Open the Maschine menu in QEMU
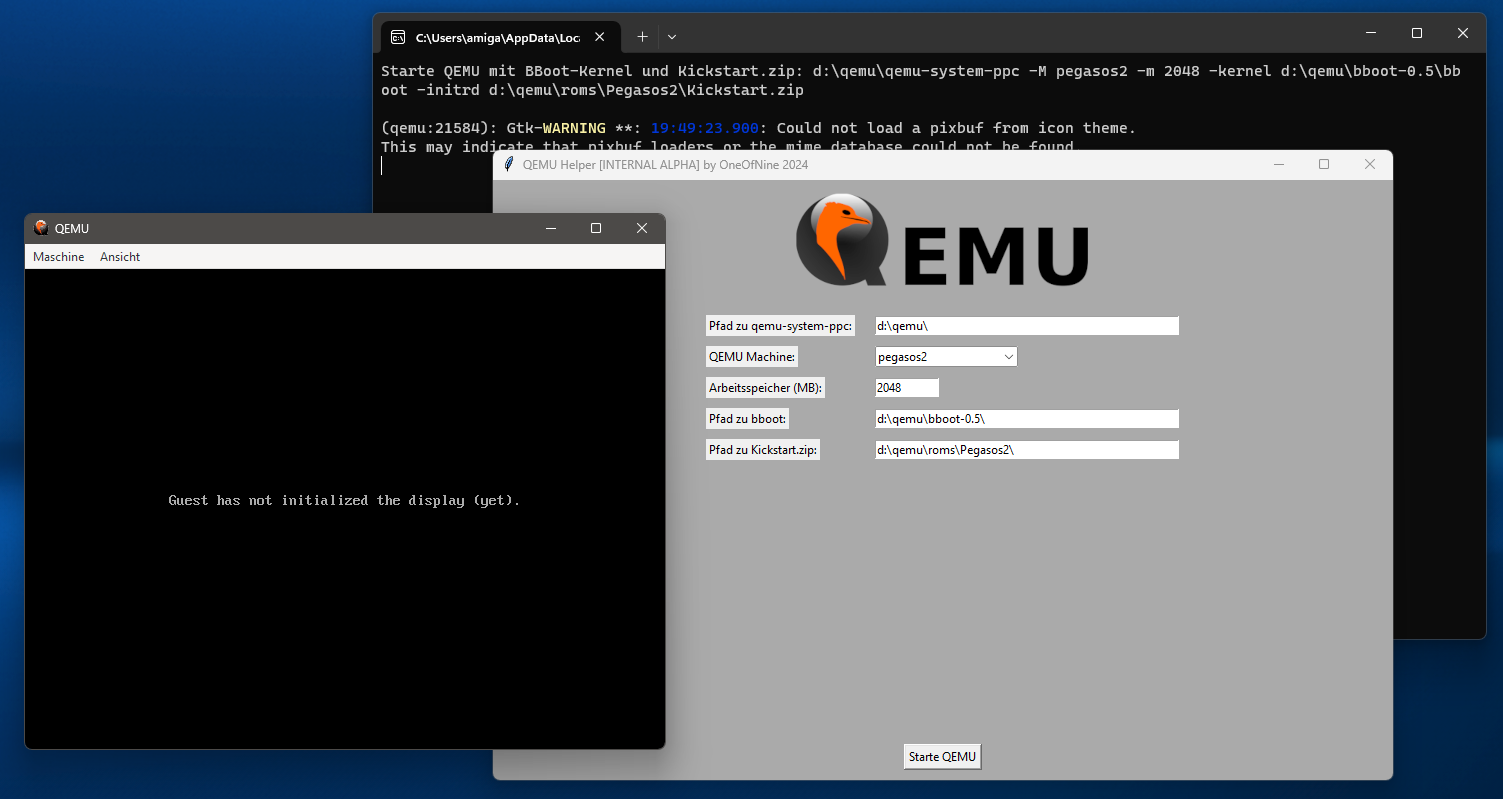This screenshot has width=1503, height=799. (x=59, y=257)
